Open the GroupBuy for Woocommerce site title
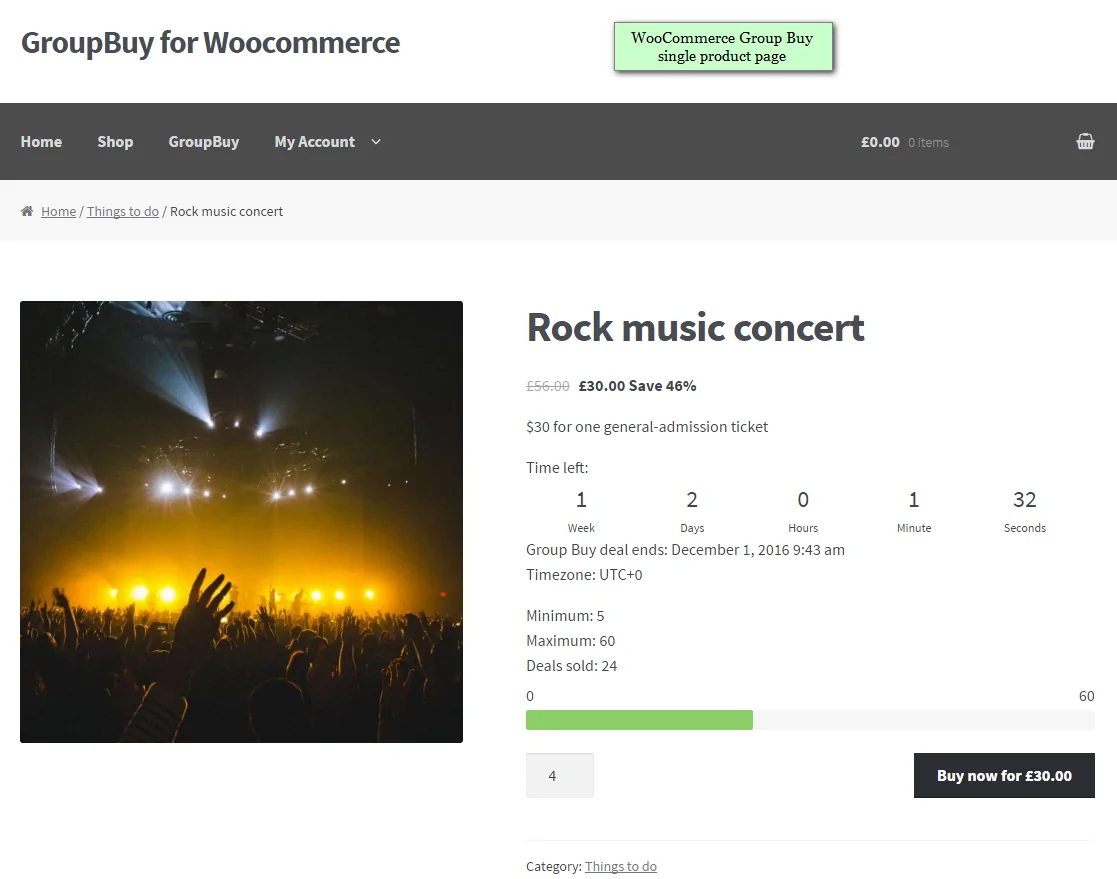Screen dimensions: 1117x879 (x=210, y=43)
